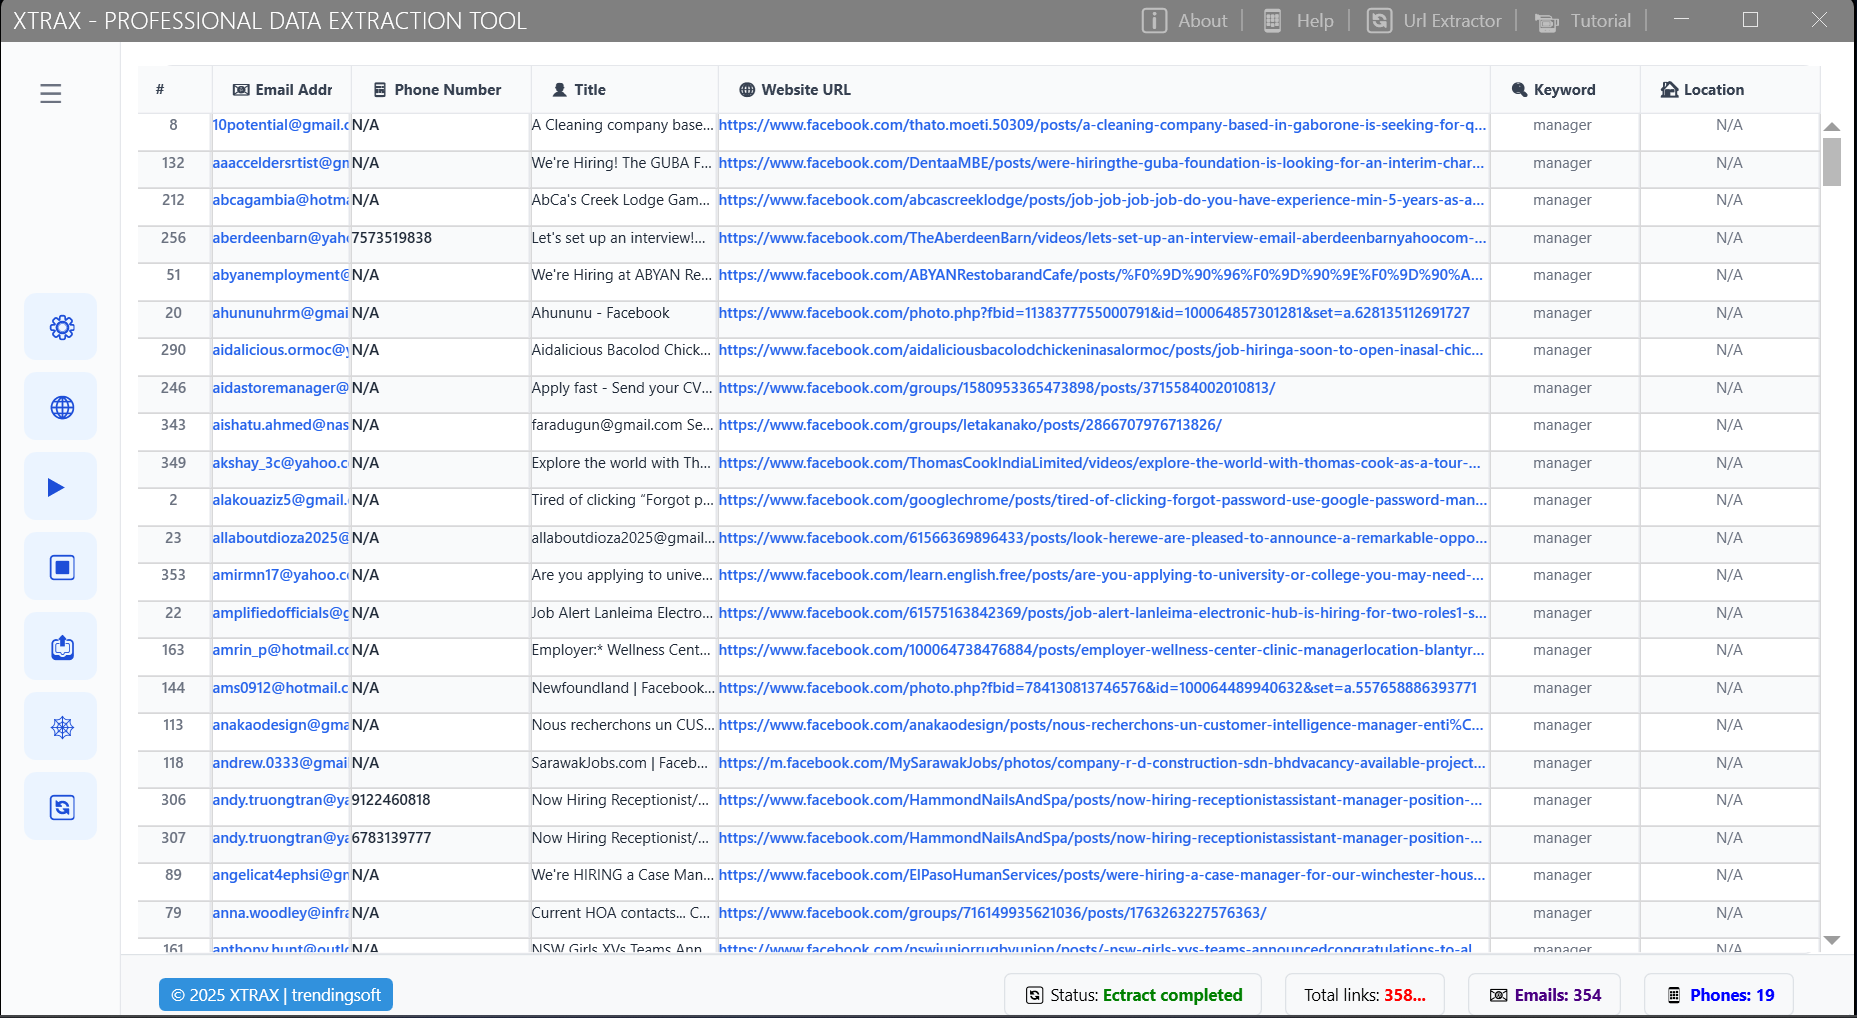Click the Emails: 354 counter badge
The image size is (1857, 1018).
1544,994
